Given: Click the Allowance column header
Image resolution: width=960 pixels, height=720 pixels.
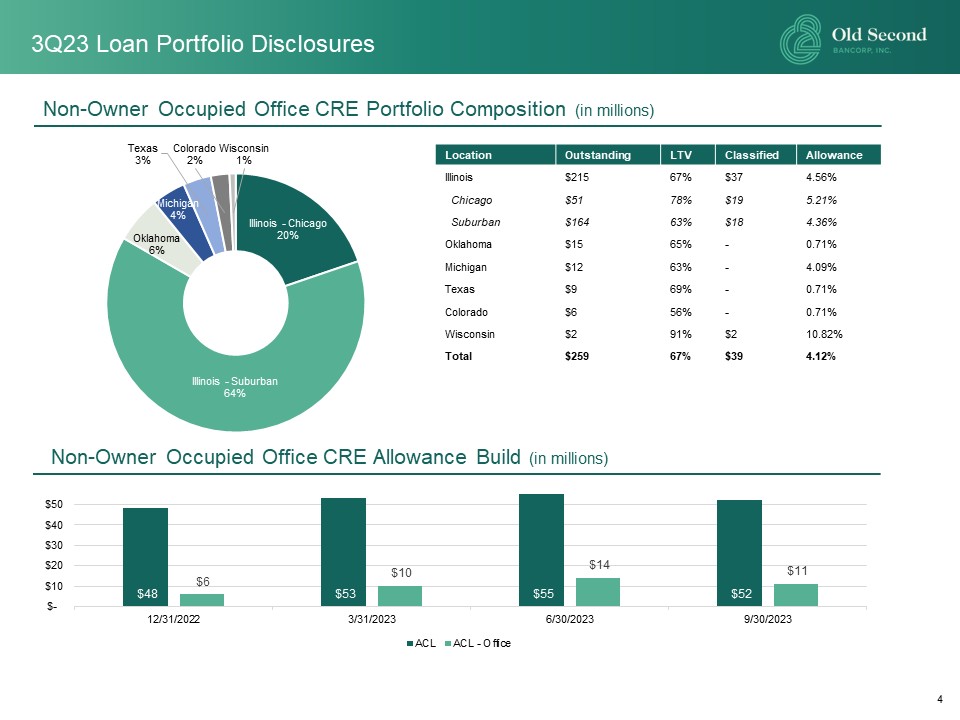Looking at the screenshot, I should [x=833, y=155].
